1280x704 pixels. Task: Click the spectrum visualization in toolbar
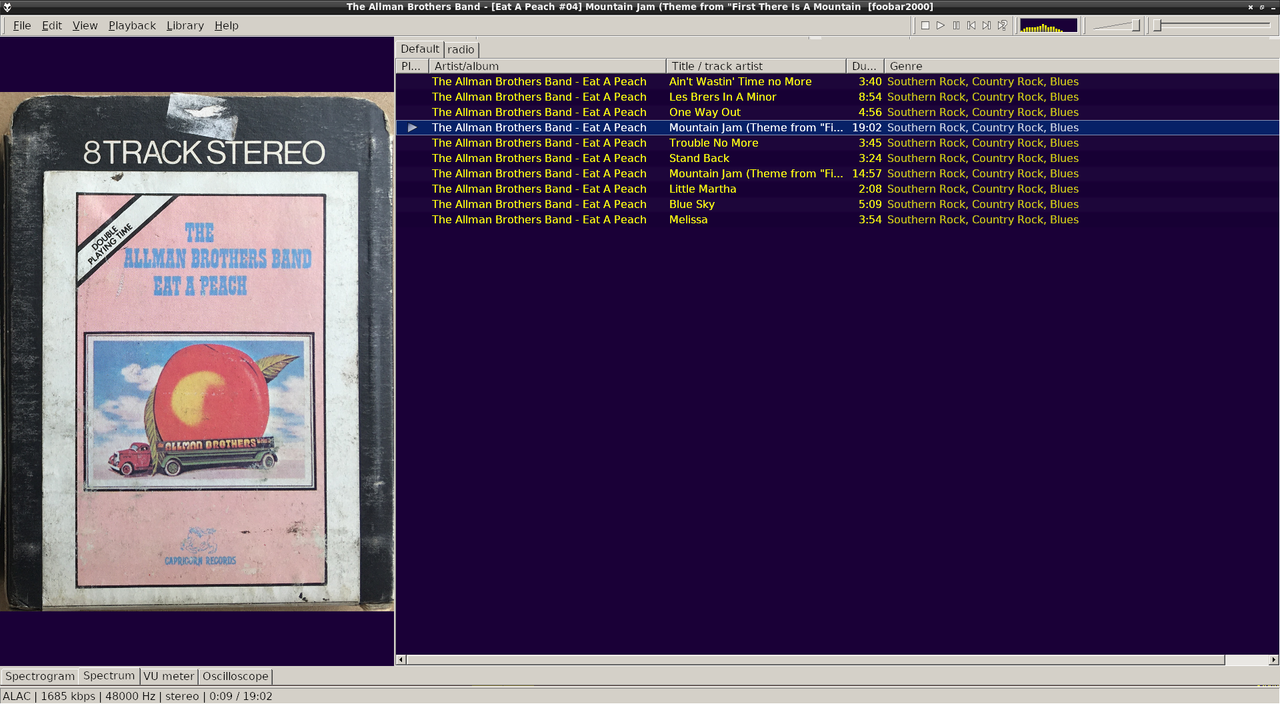[x=1048, y=25]
